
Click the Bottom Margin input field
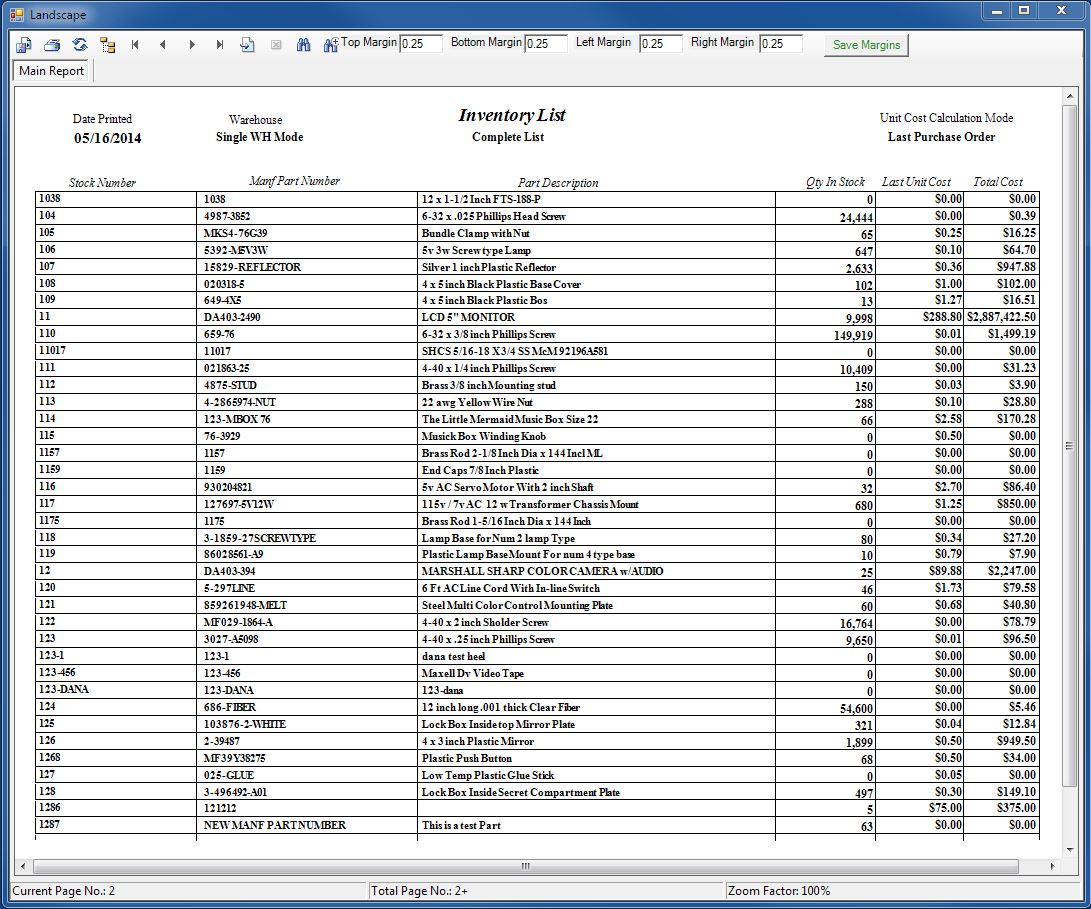point(546,43)
